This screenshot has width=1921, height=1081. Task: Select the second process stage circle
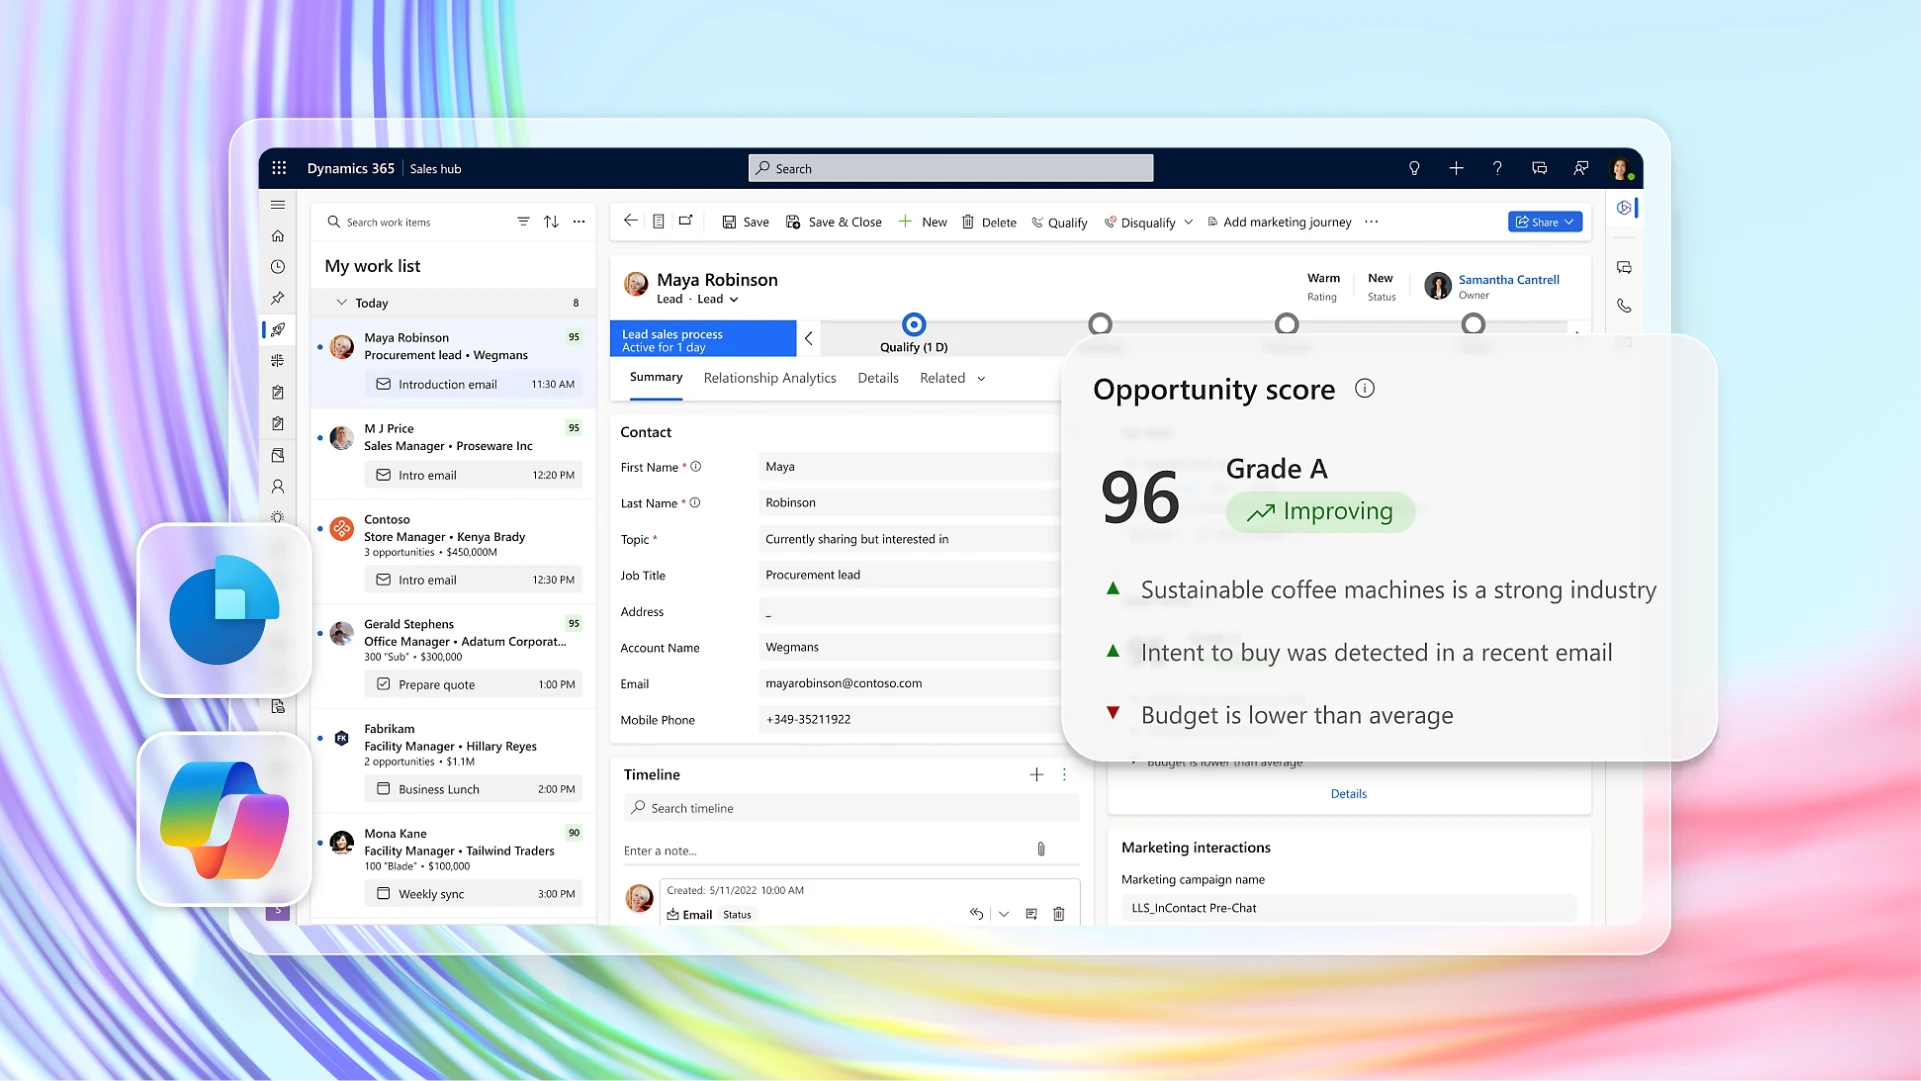tap(1100, 324)
